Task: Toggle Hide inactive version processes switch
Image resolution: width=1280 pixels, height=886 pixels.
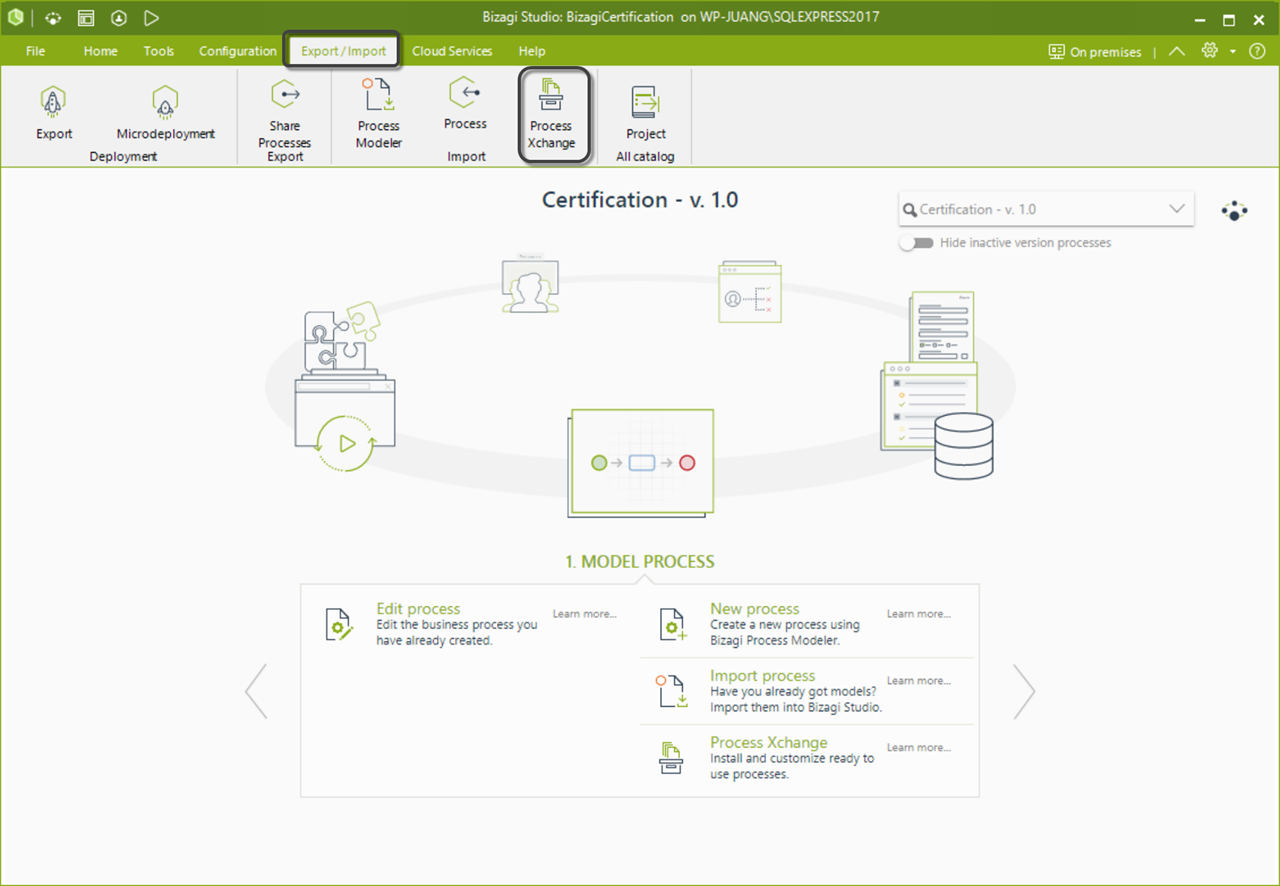Action: (916, 243)
